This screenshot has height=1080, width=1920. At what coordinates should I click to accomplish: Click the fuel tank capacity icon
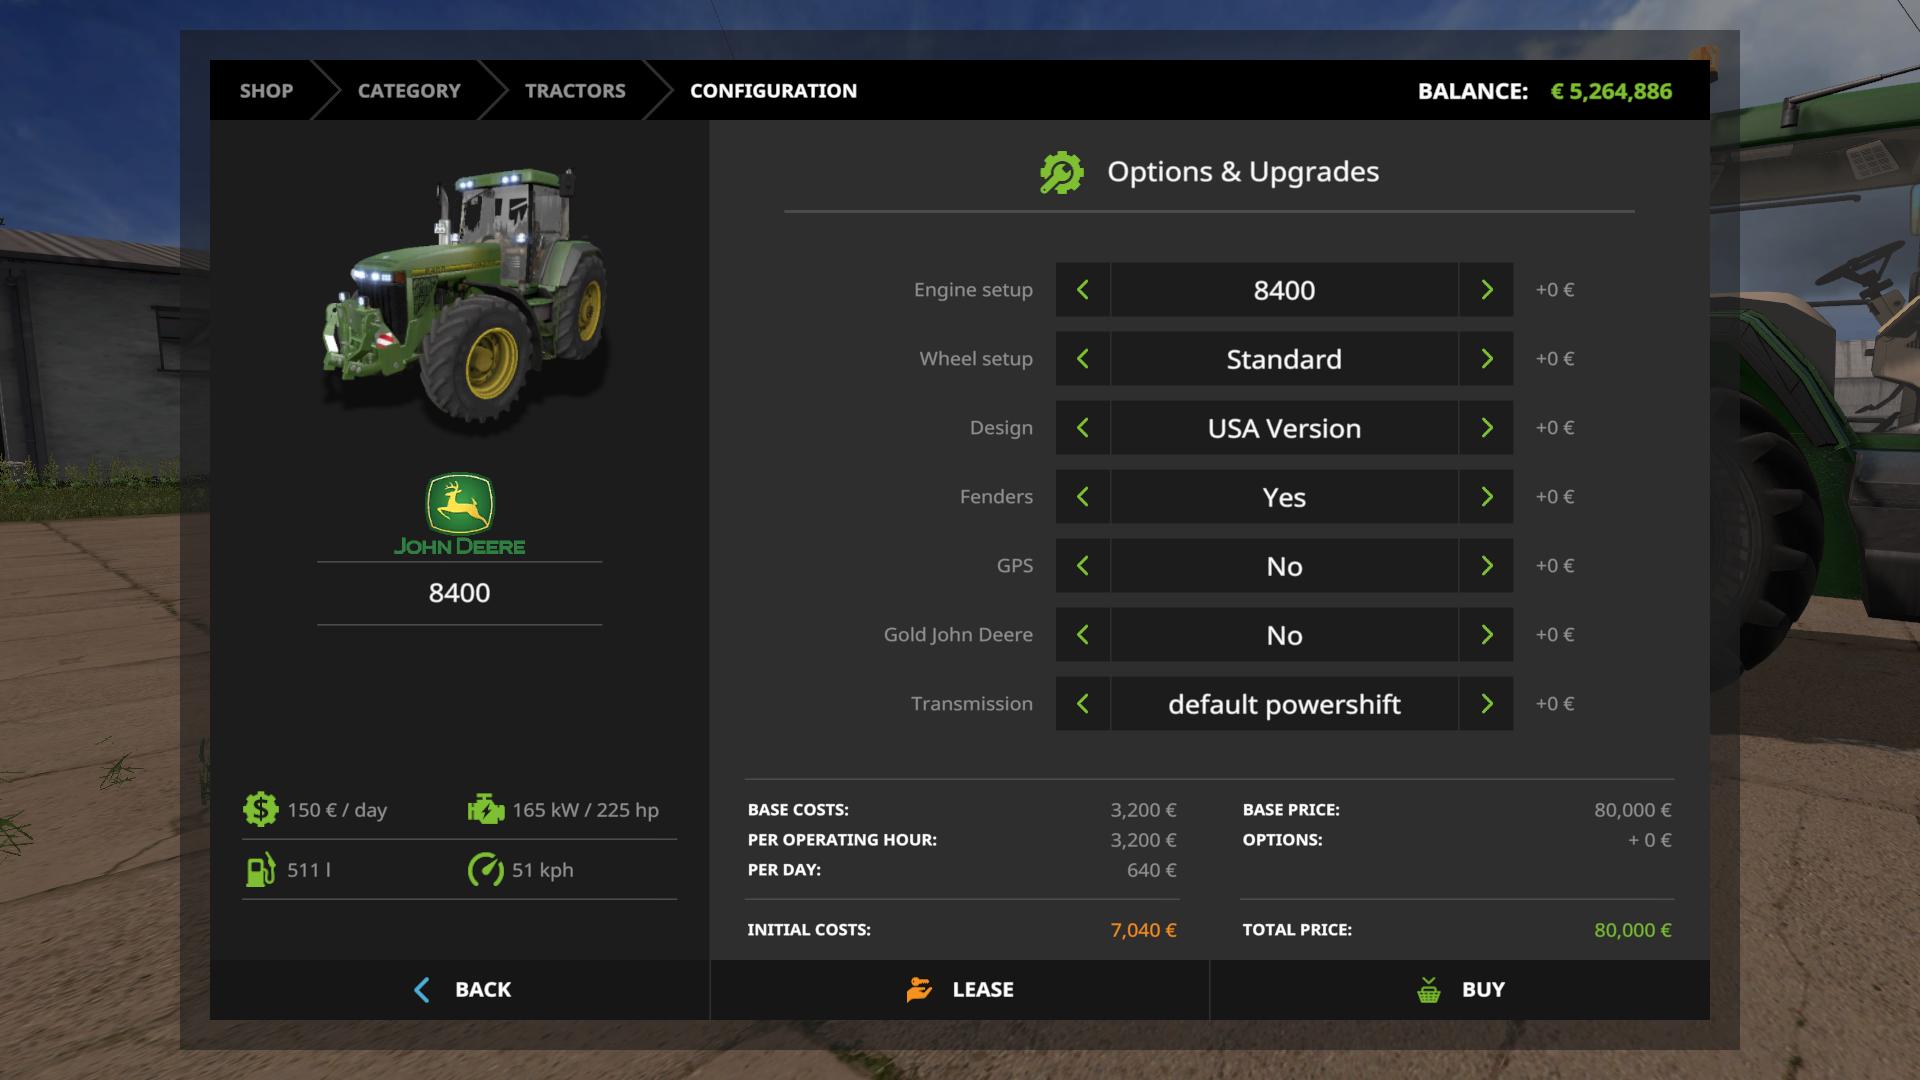pyautogui.click(x=260, y=869)
